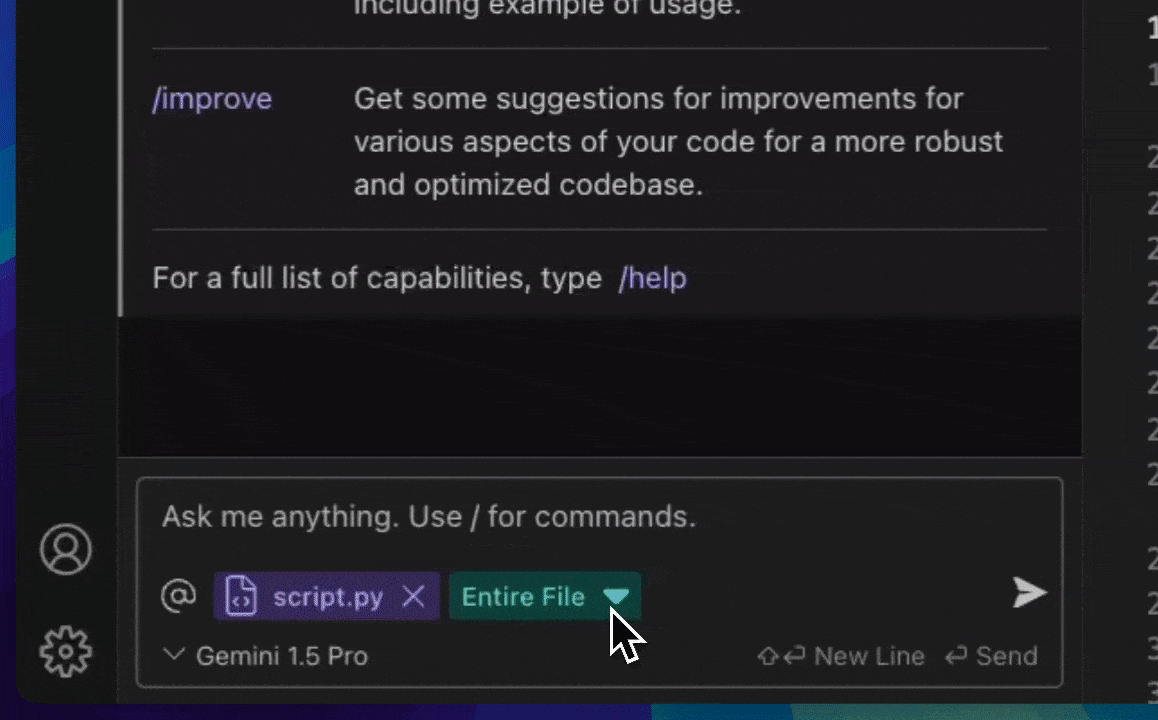This screenshot has width=1158, height=720.
Task: Send message with paper plane icon
Action: point(1029,592)
